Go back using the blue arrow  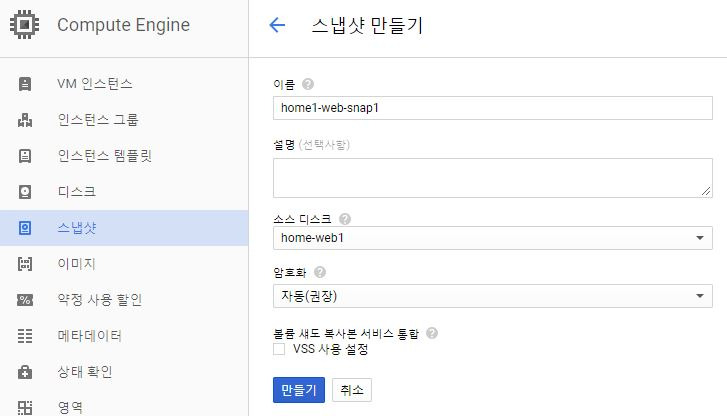277,25
